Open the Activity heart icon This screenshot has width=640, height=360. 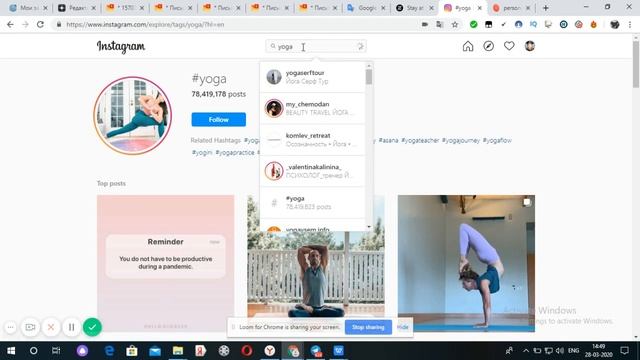(509, 46)
